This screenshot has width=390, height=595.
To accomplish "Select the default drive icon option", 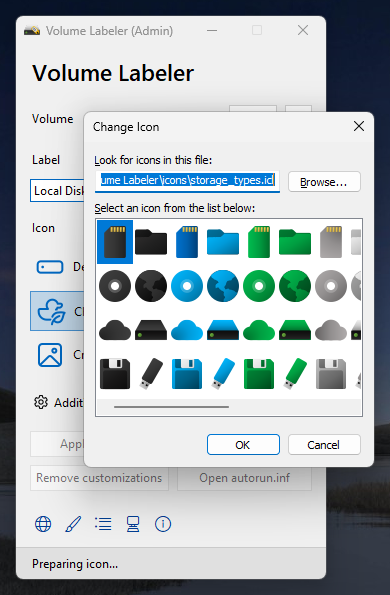I will pyautogui.click(x=57, y=267).
